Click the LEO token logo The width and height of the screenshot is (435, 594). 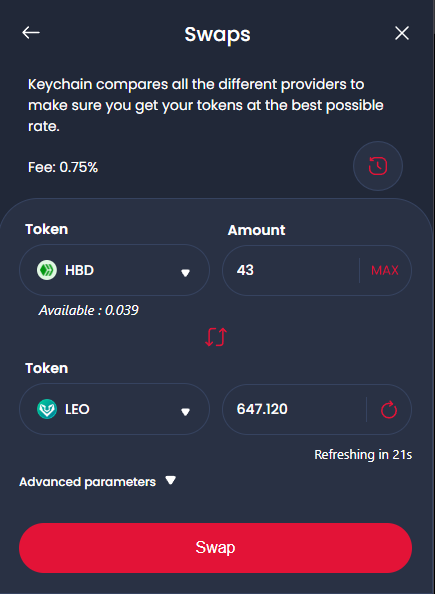[x=47, y=409]
